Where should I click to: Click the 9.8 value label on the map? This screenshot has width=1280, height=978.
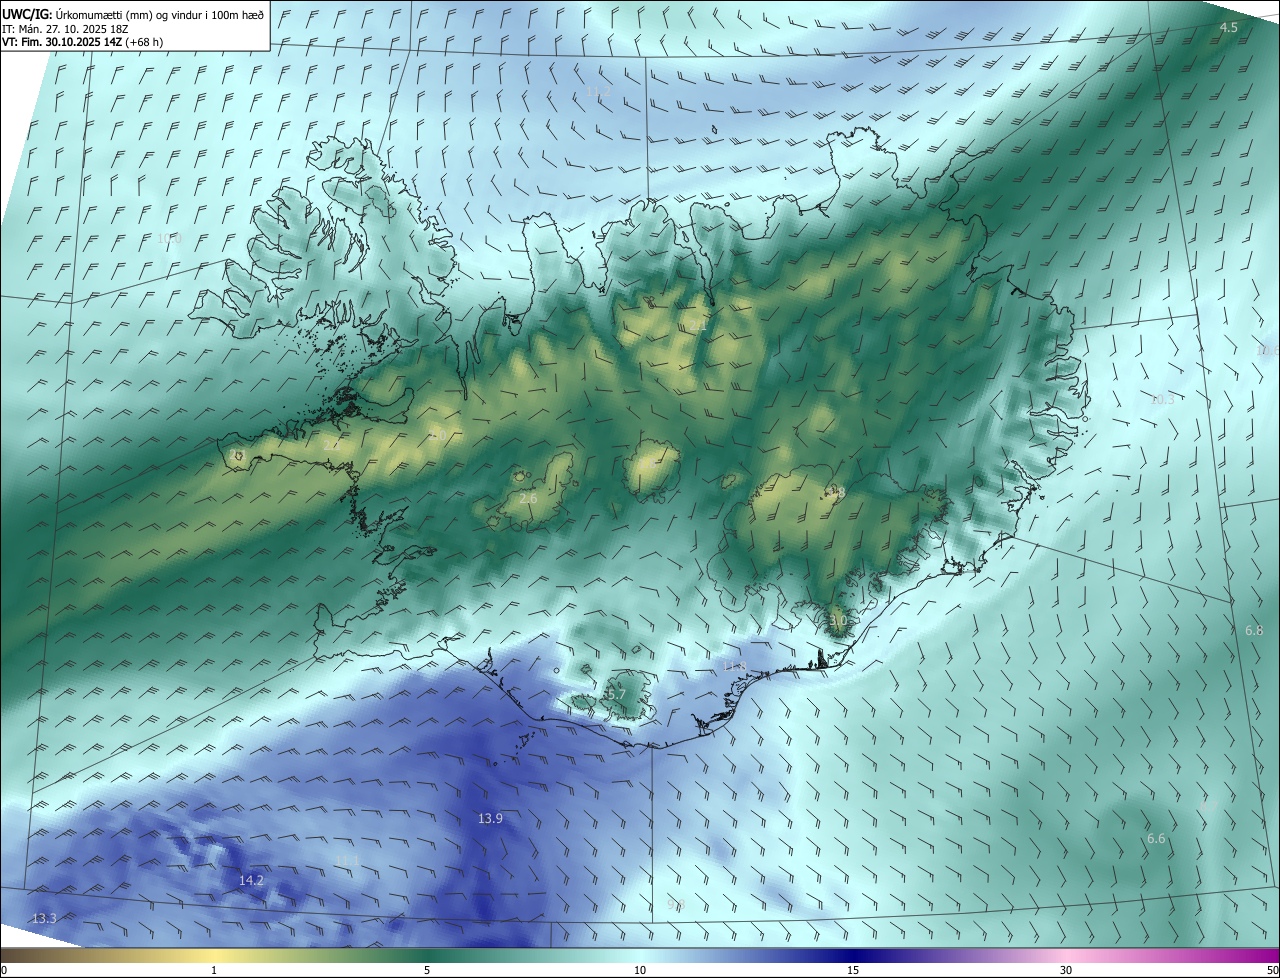pyautogui.click(x=676, y=904)
